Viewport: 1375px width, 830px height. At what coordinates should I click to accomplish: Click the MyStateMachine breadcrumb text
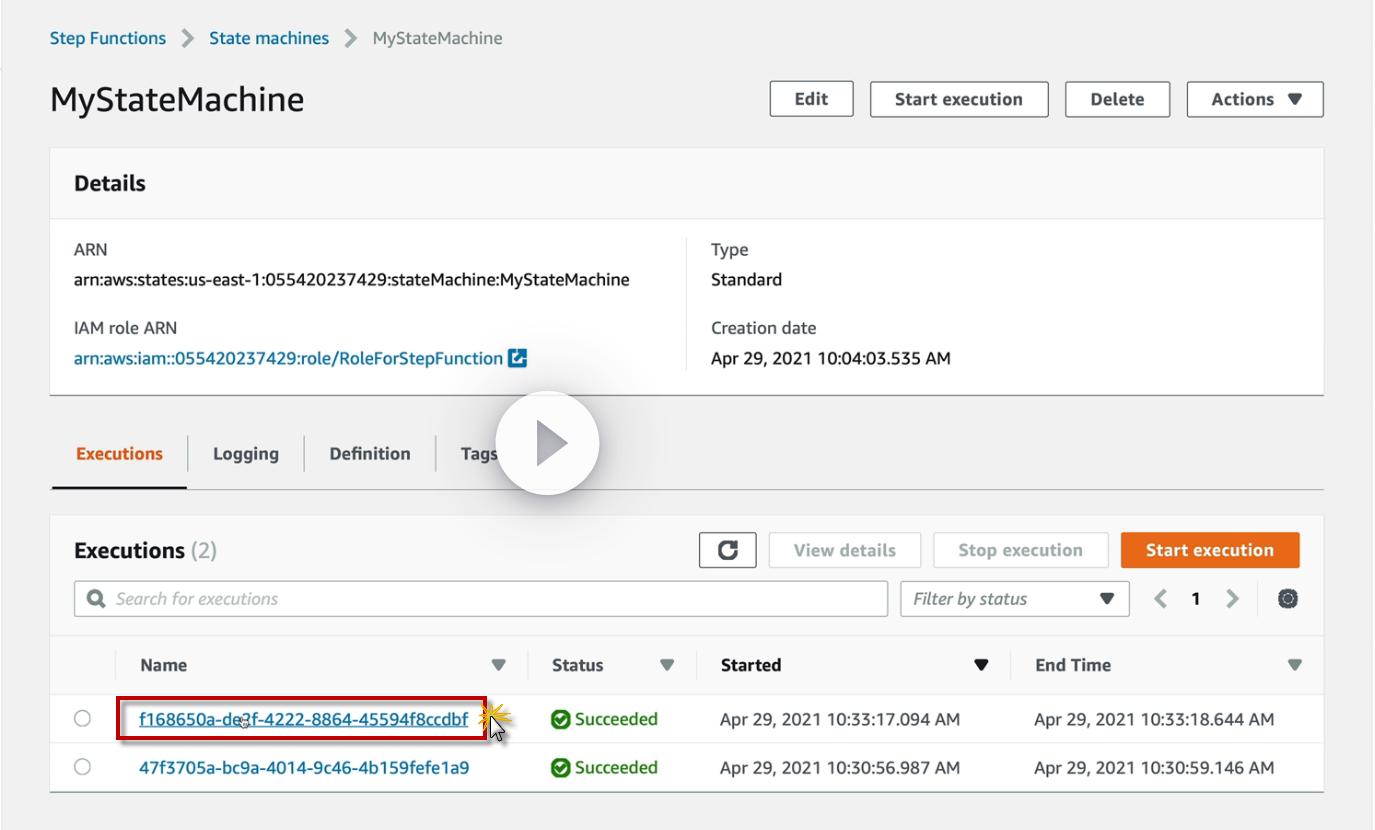pyautogui.click(x=438, y=38)
